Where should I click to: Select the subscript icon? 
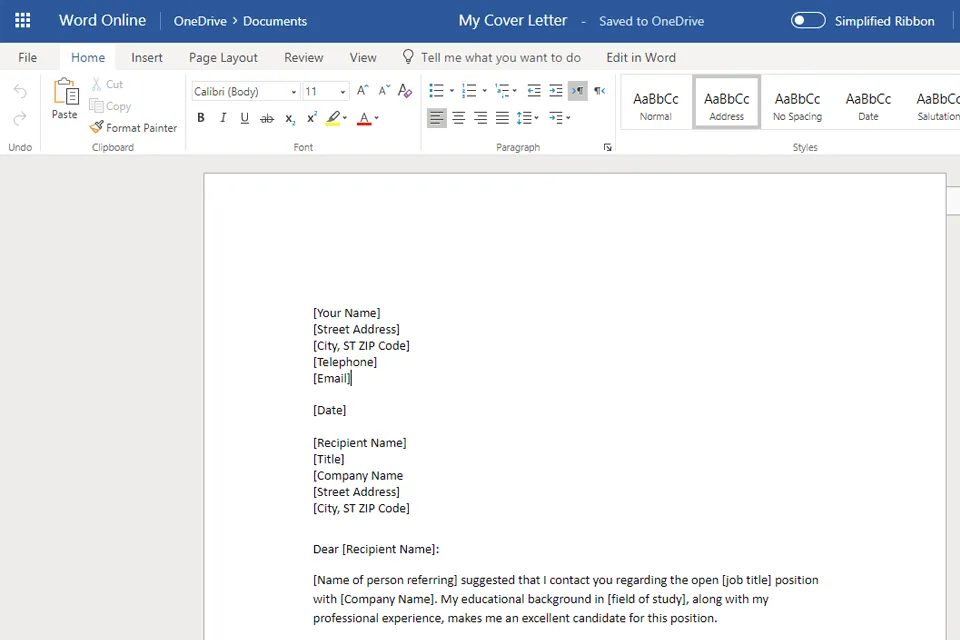coord(289,118)
